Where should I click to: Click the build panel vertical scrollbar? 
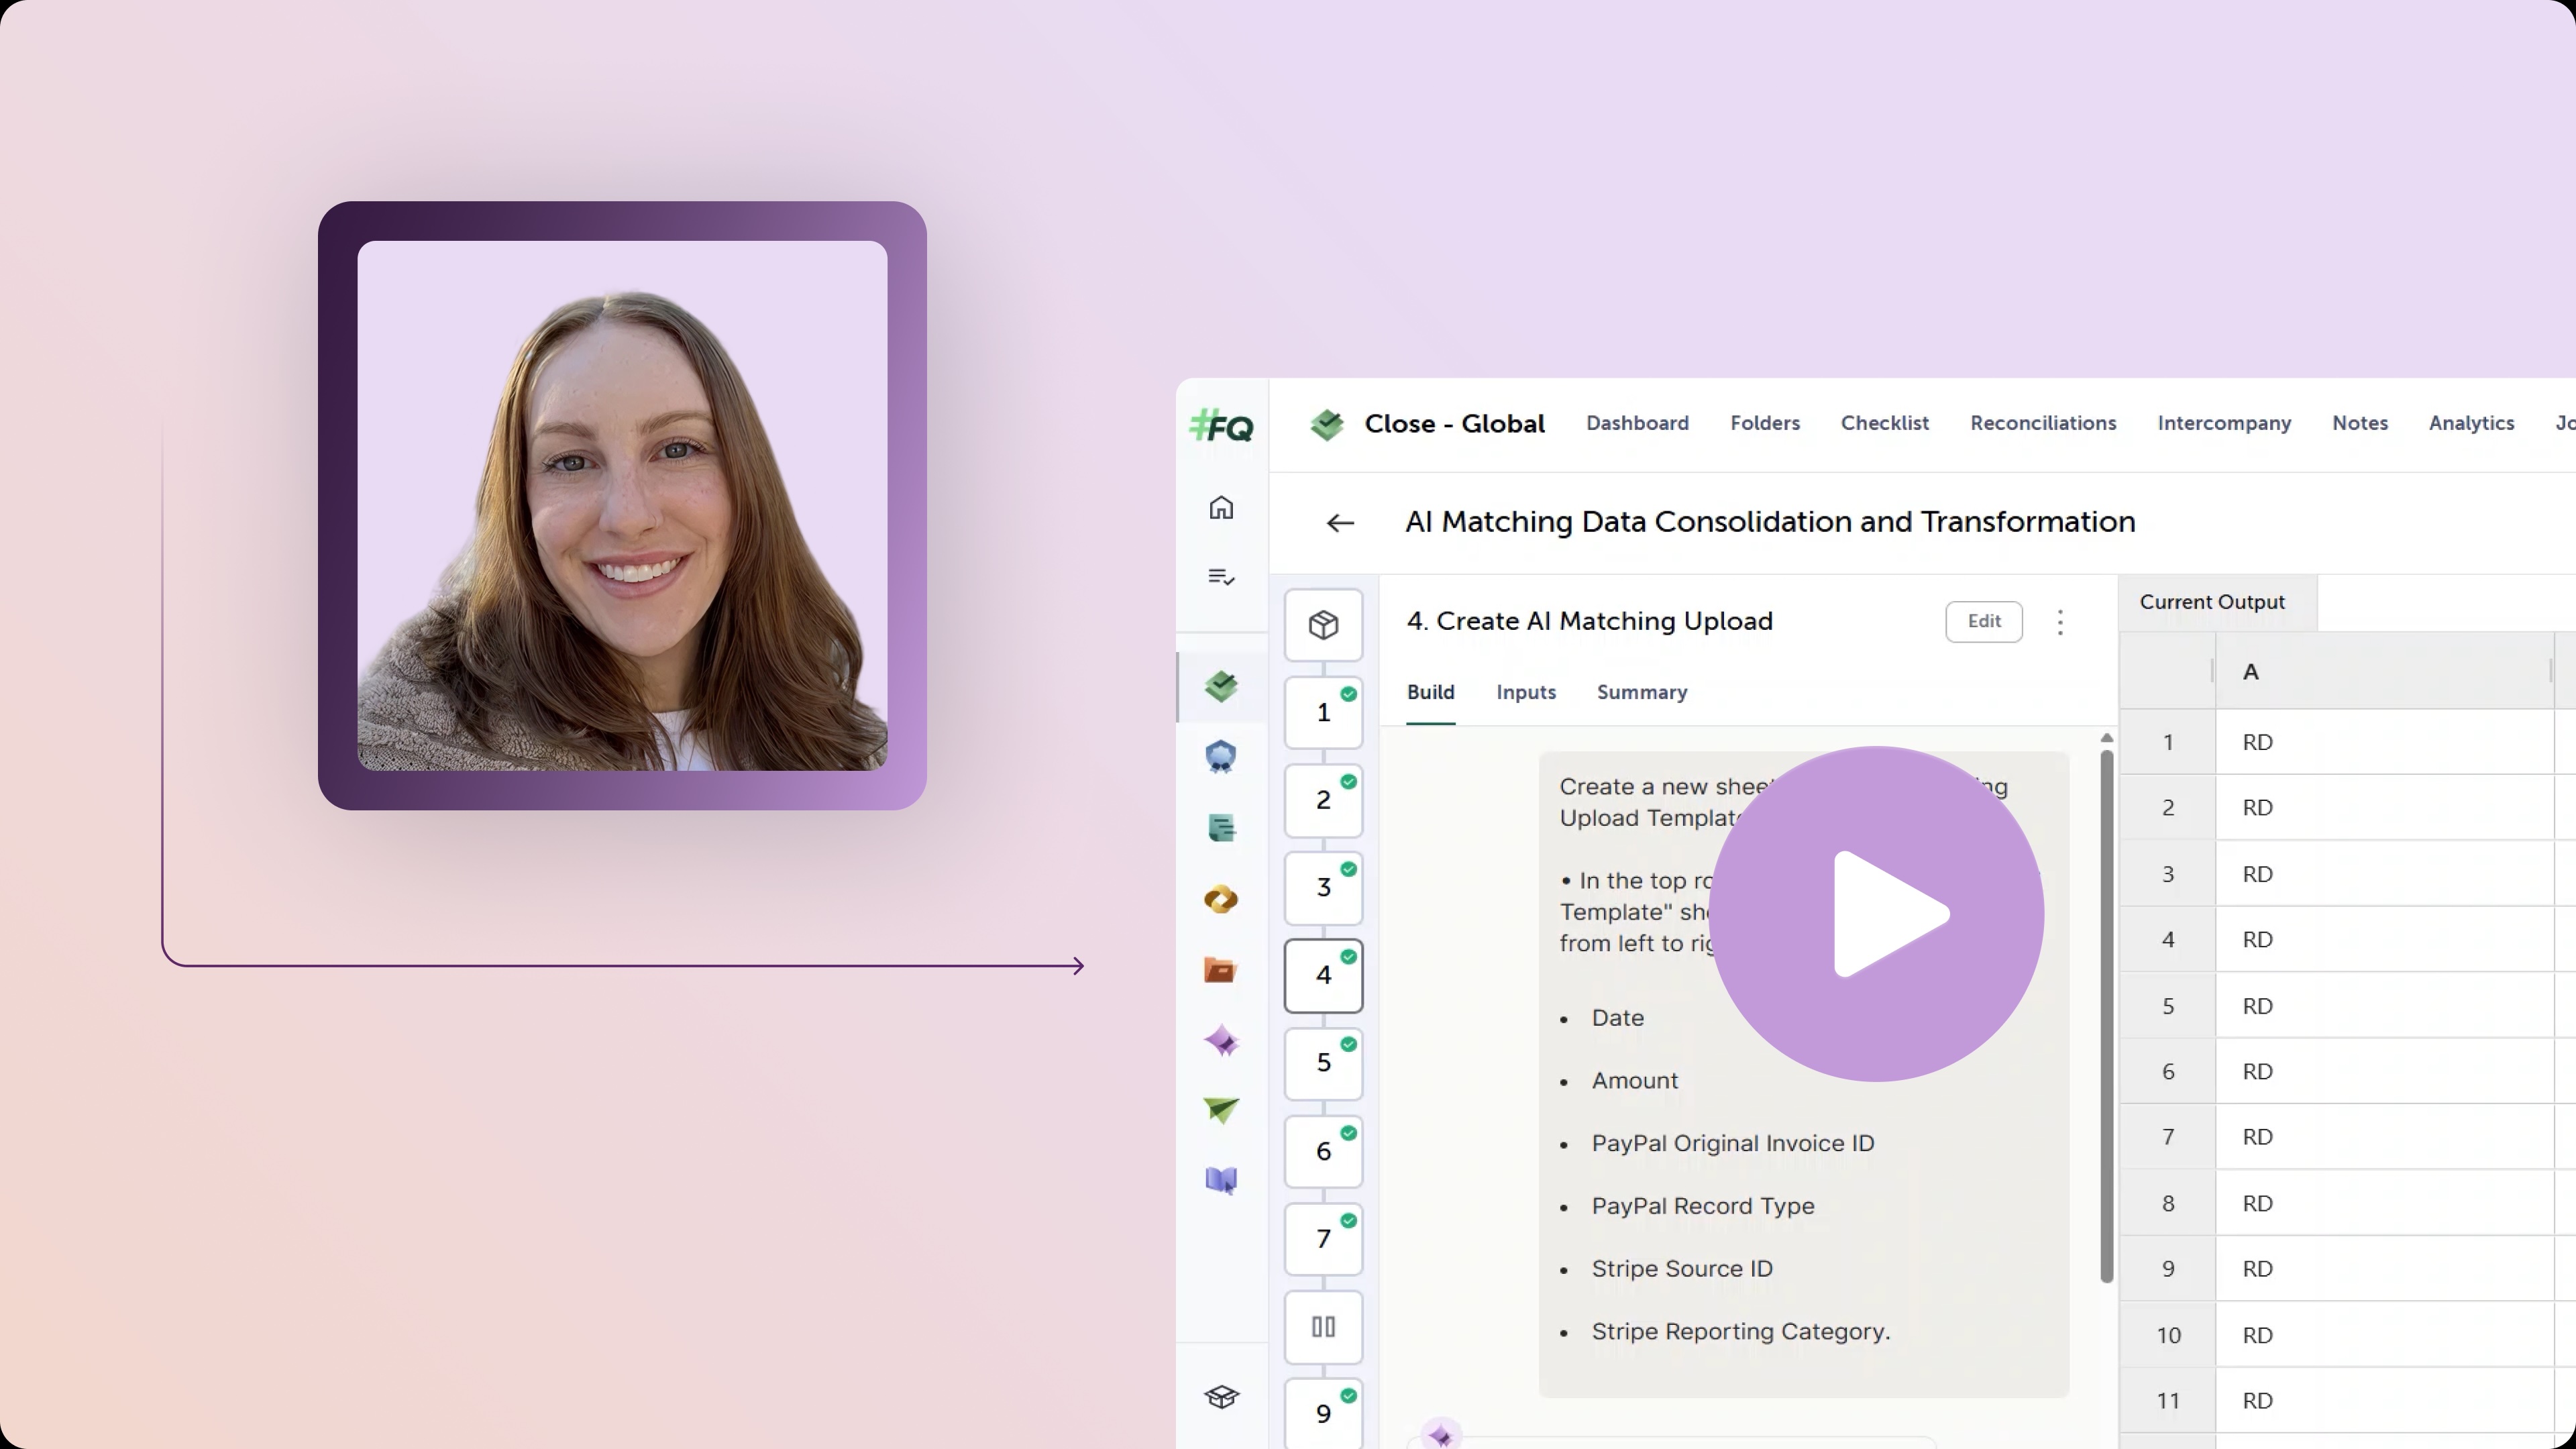point(2106,1015)
